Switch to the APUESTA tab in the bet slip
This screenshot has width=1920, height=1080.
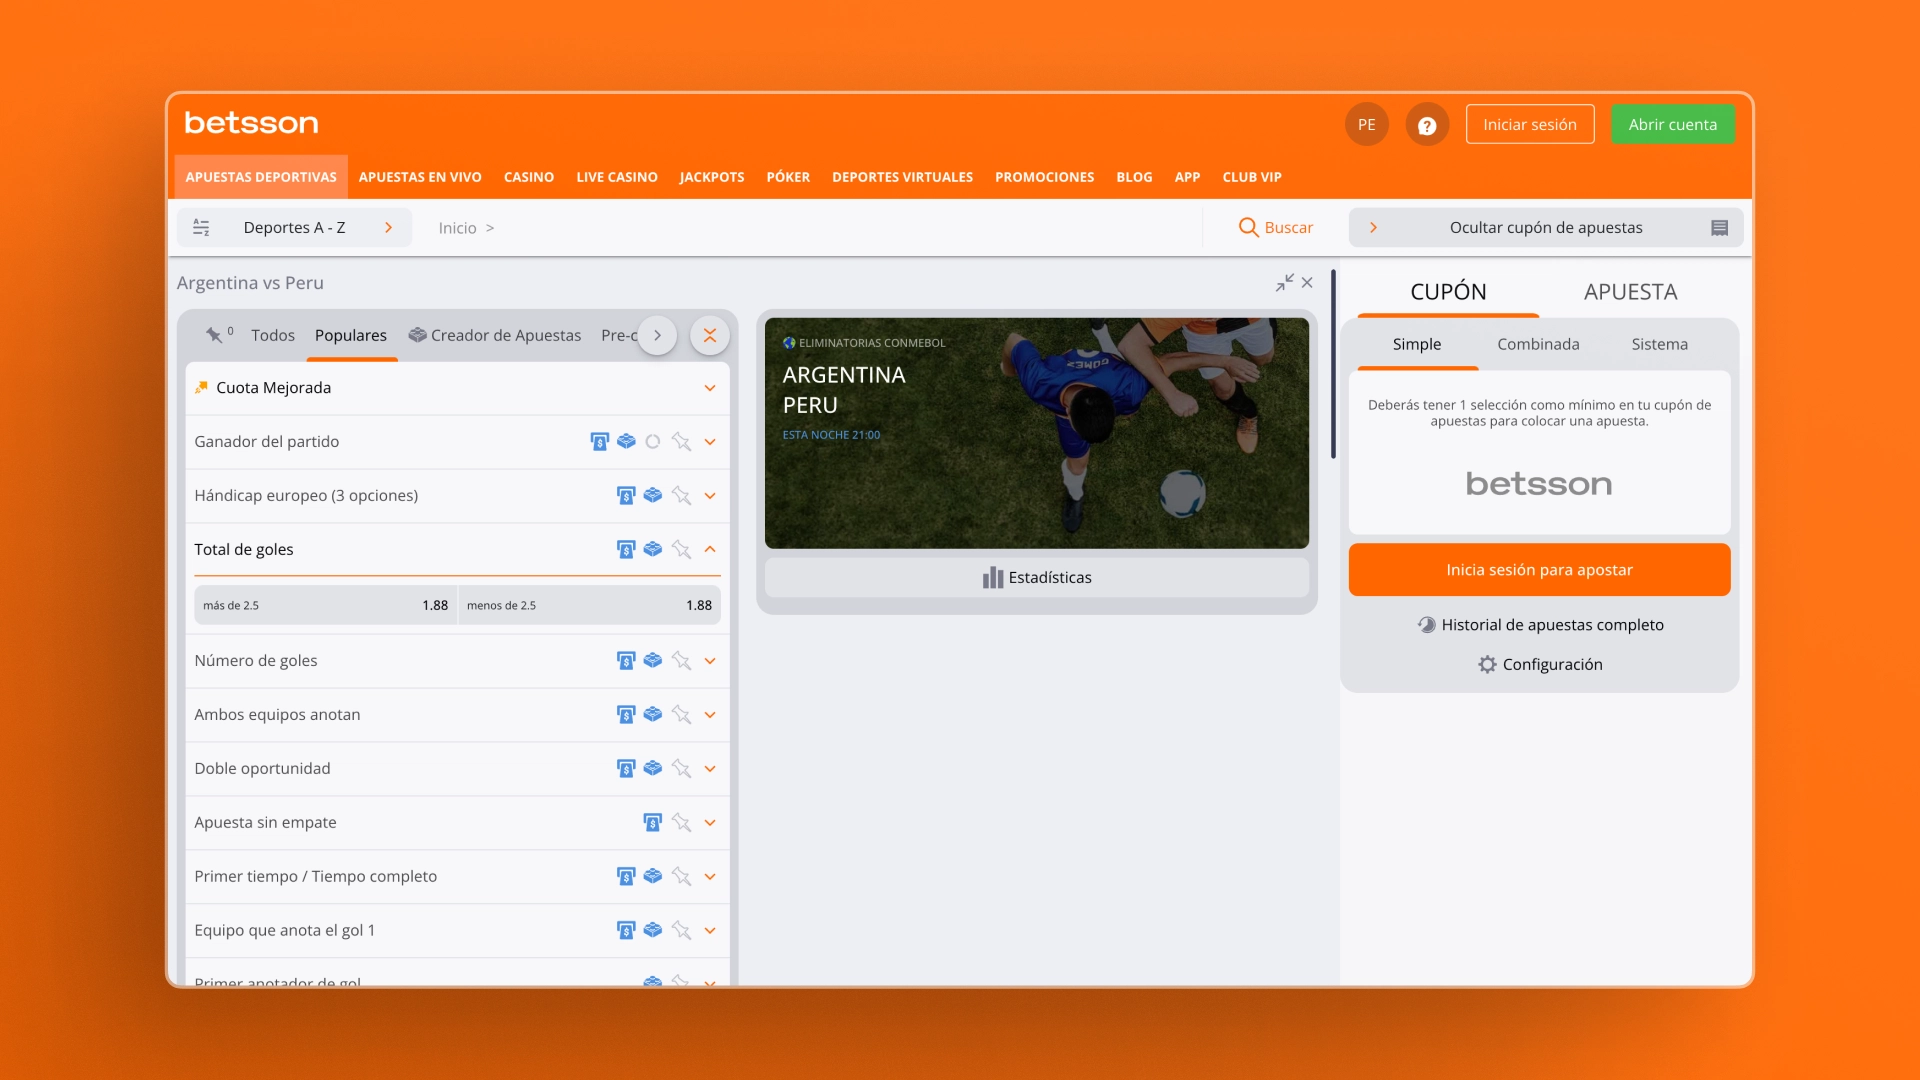click(x=1630, y=291)
